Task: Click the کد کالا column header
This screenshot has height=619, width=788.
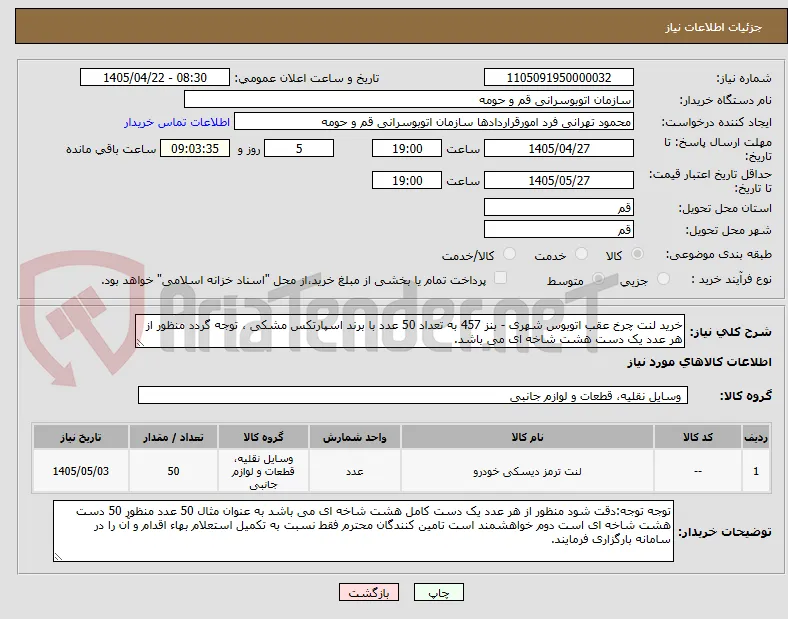Action: coord(698,437)
